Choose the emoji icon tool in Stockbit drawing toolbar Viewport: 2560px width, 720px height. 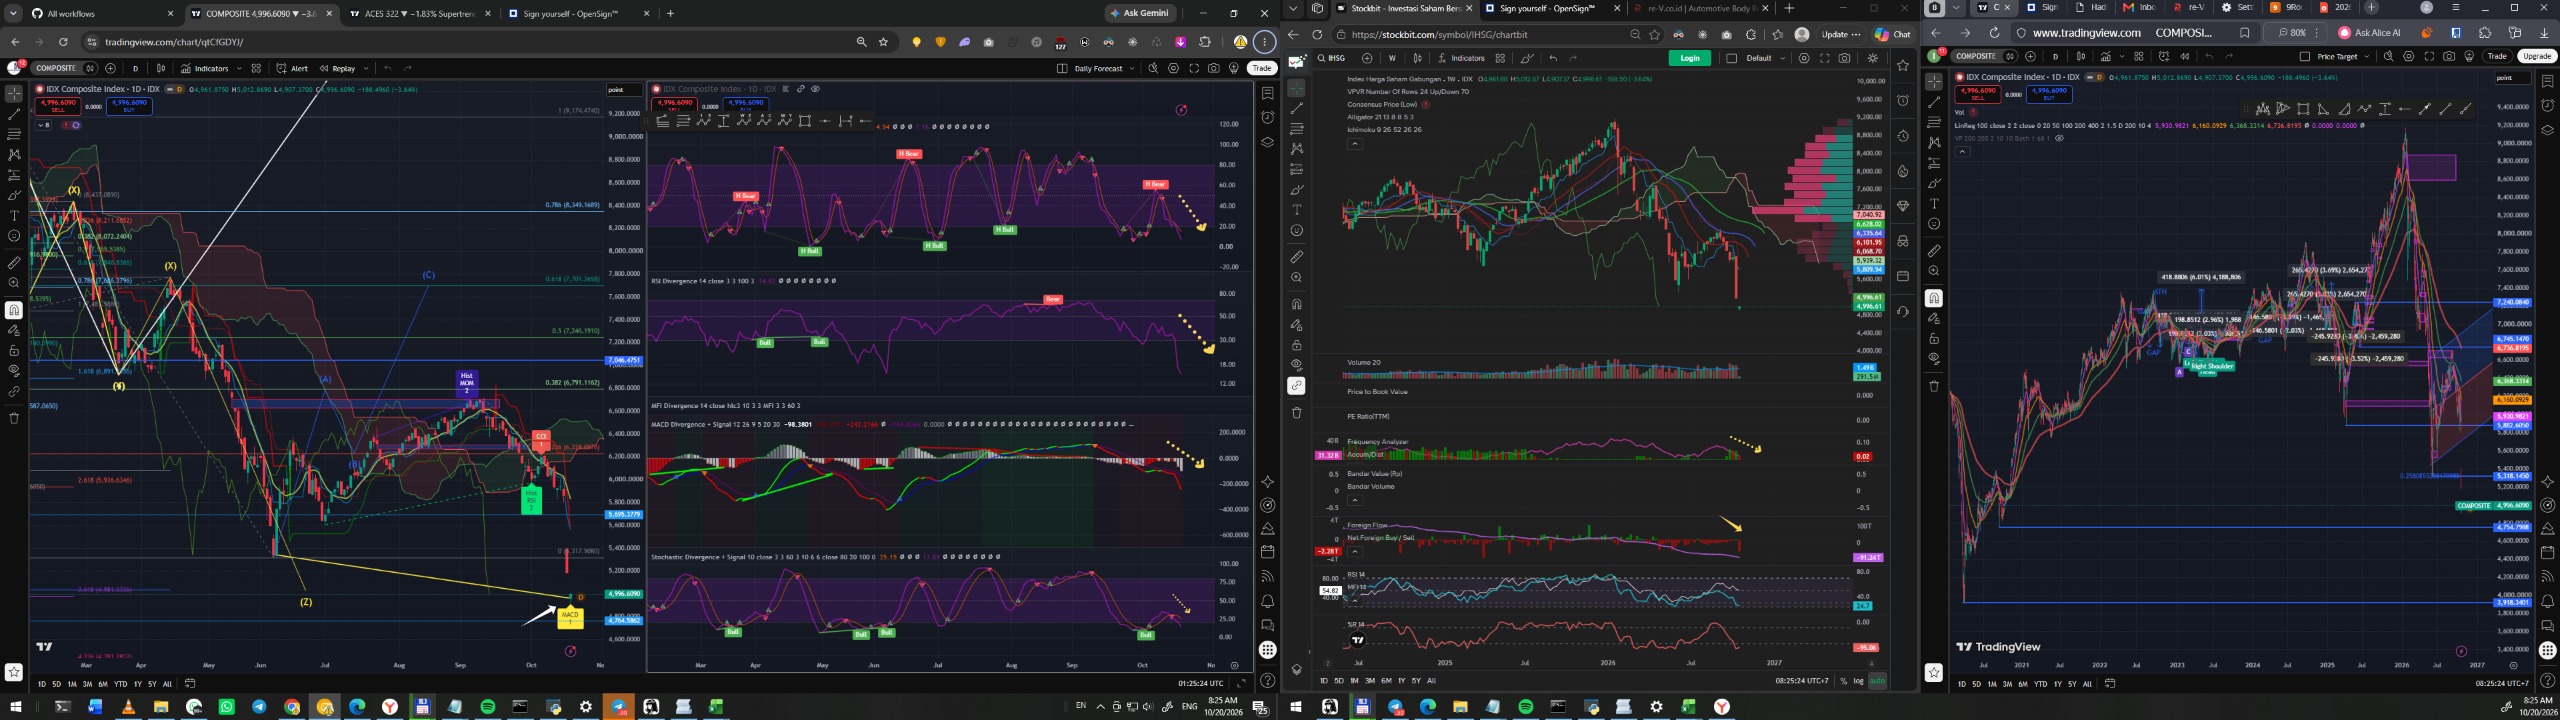click(1296, 231)
